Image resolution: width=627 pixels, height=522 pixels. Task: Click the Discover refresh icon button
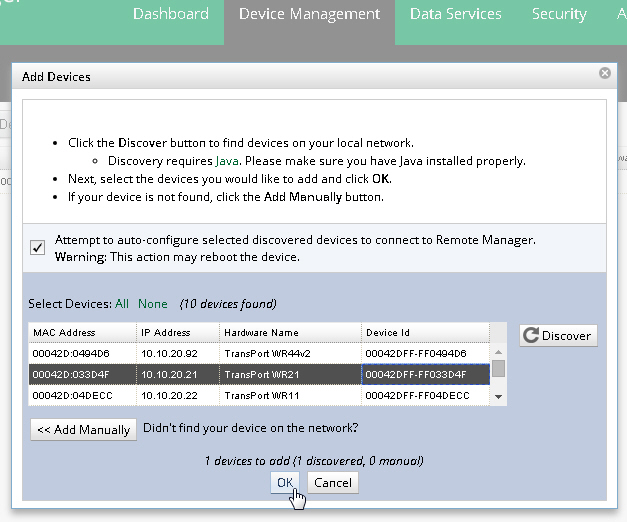(558, 336)
